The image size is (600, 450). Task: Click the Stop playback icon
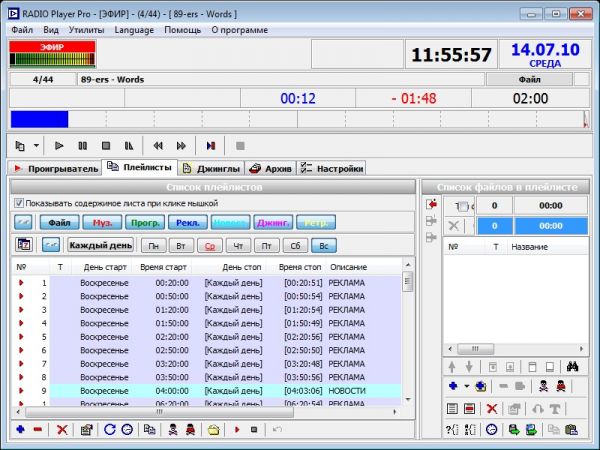[105, 145]
